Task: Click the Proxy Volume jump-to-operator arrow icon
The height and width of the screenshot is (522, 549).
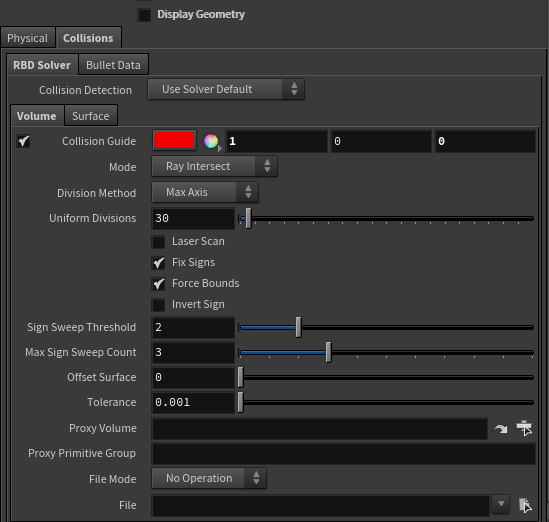Action: point(501,428)
